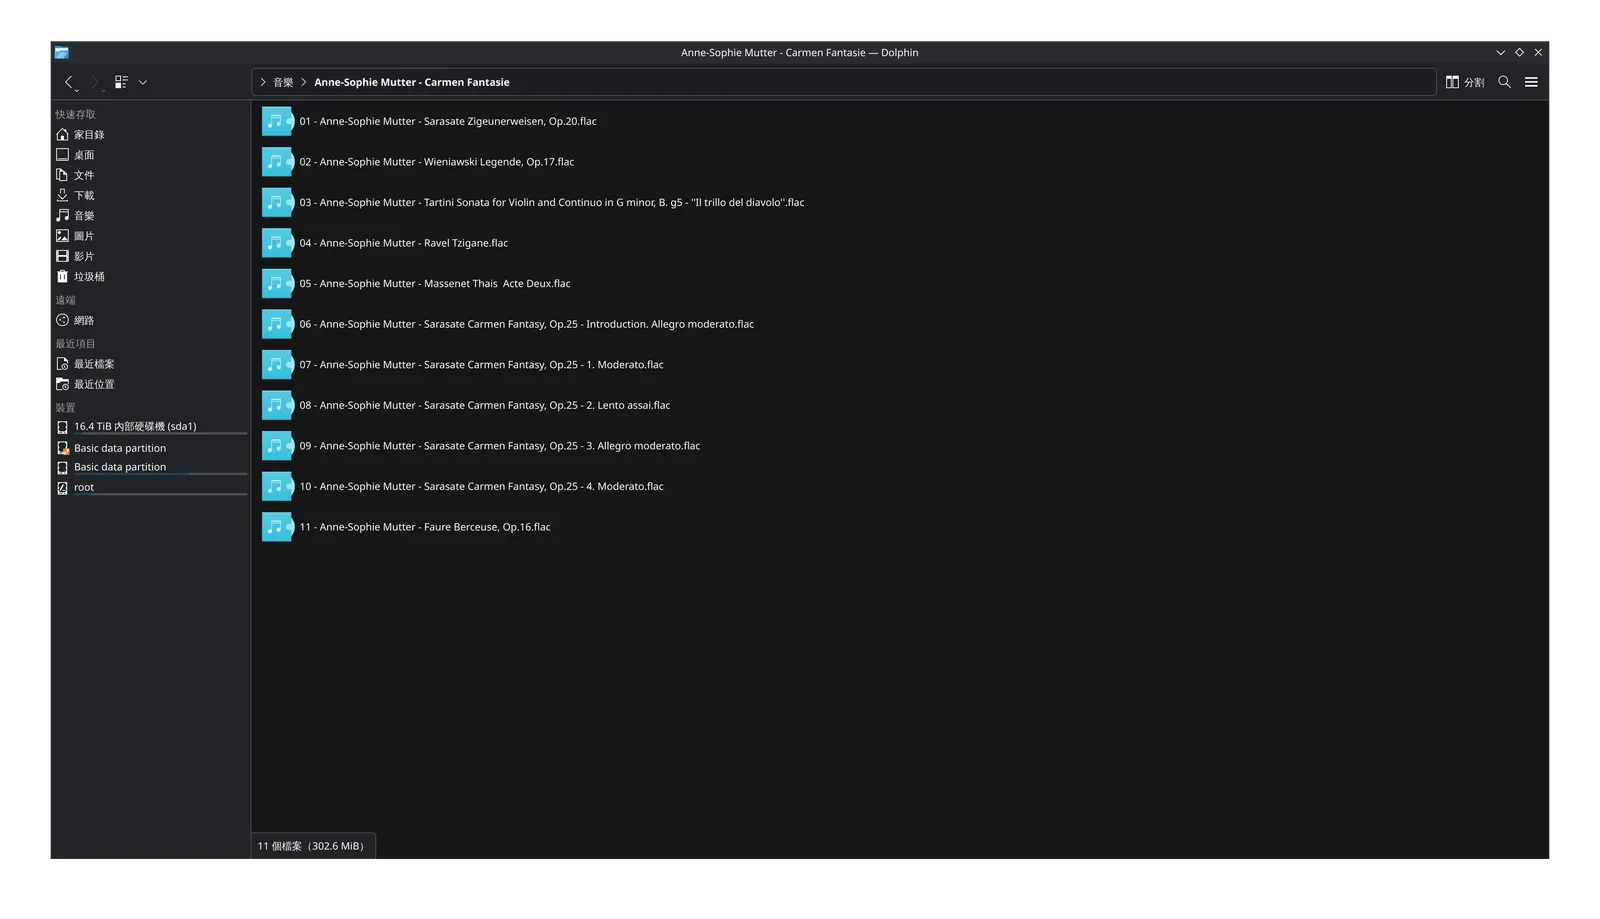Keep window above using the diamond button
Viewport: 1600px width, 919px height.
tap(1519, 52)
